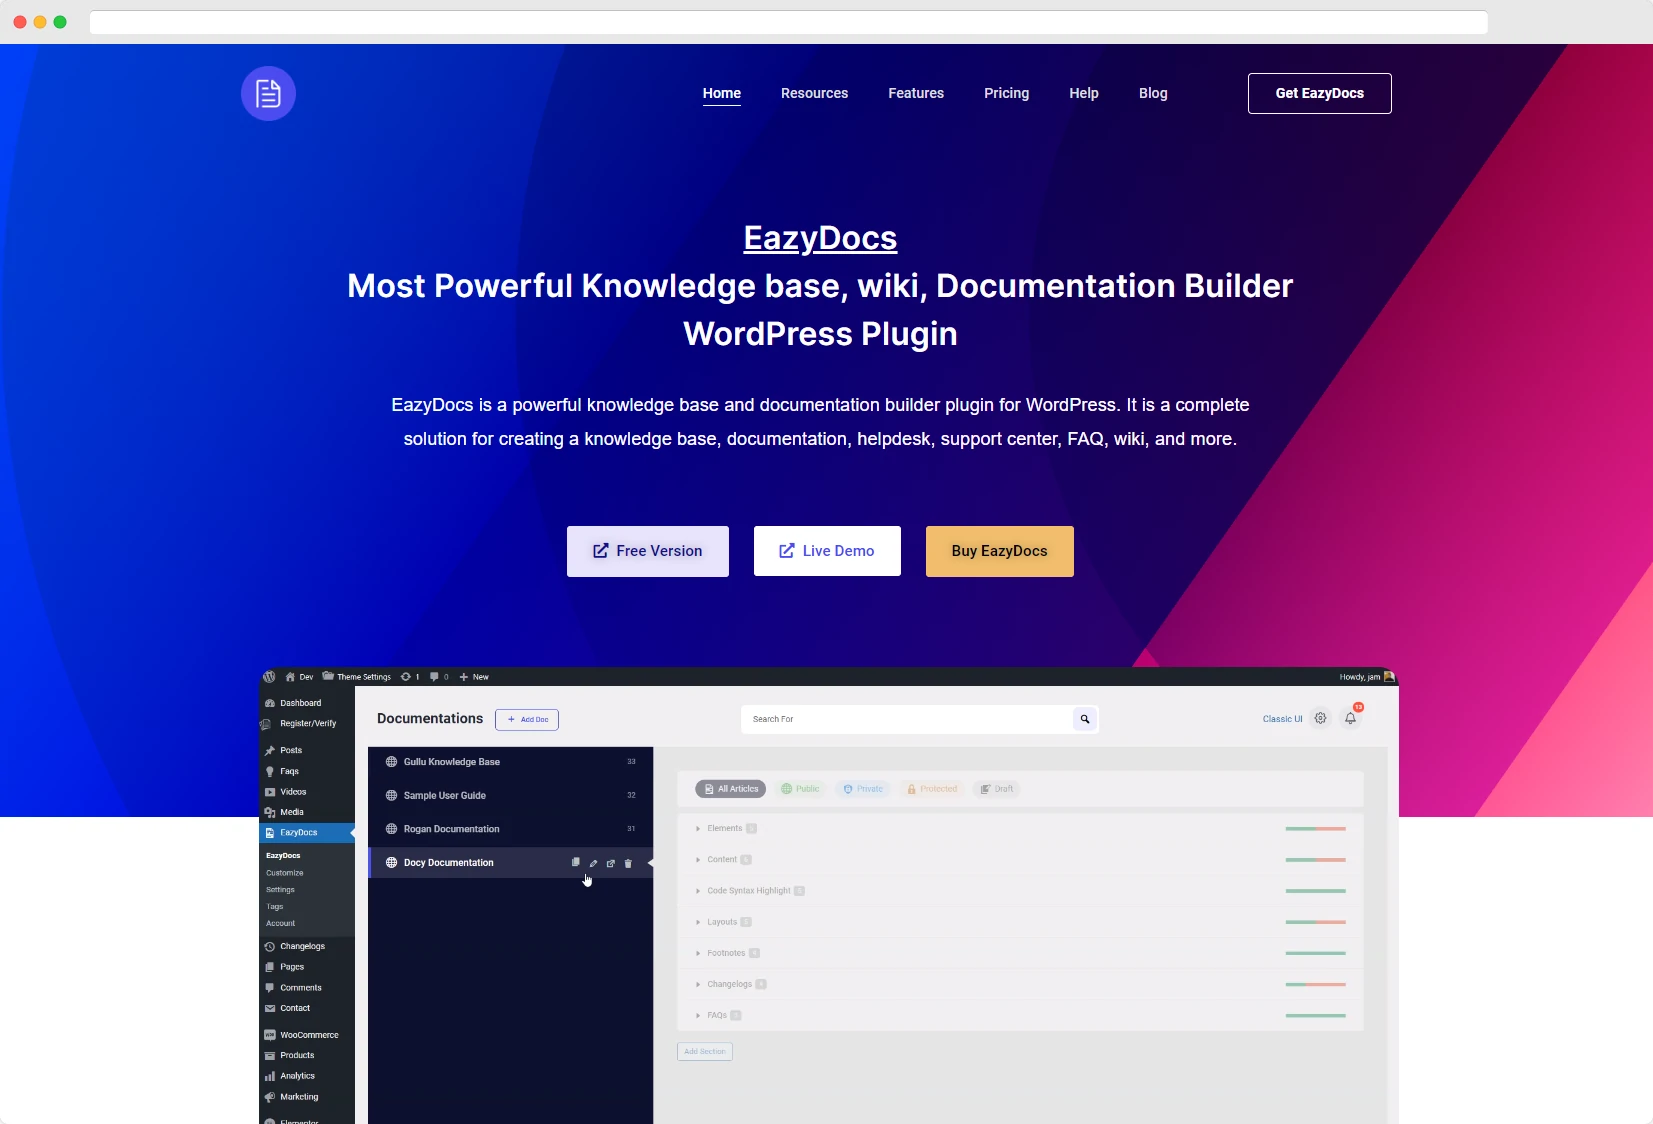Toggle the Protected articles filter

[932, 789]
